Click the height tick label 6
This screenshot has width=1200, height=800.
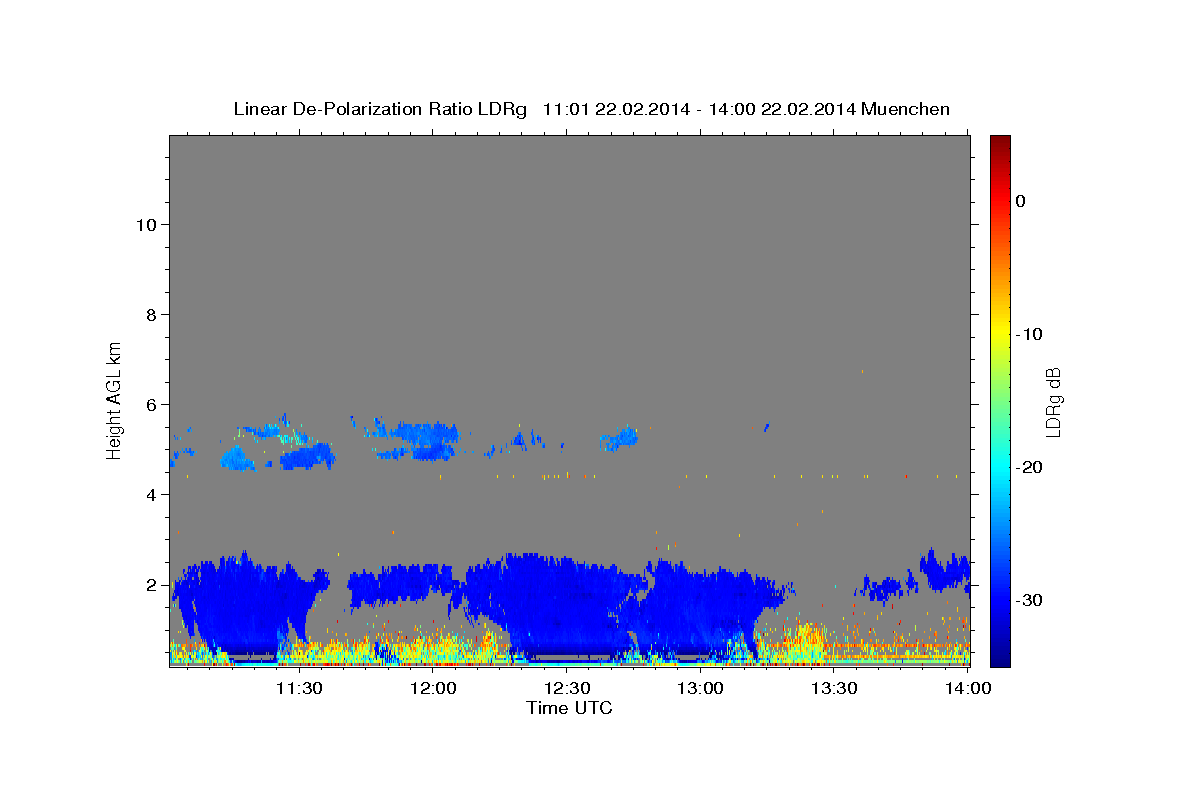tap(150, 404)
